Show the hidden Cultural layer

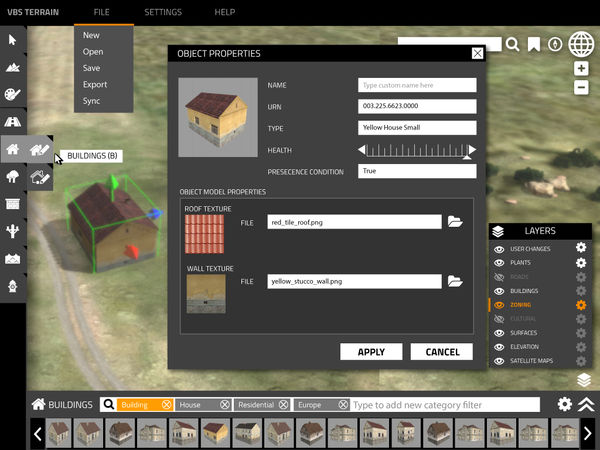click(499, 319)
